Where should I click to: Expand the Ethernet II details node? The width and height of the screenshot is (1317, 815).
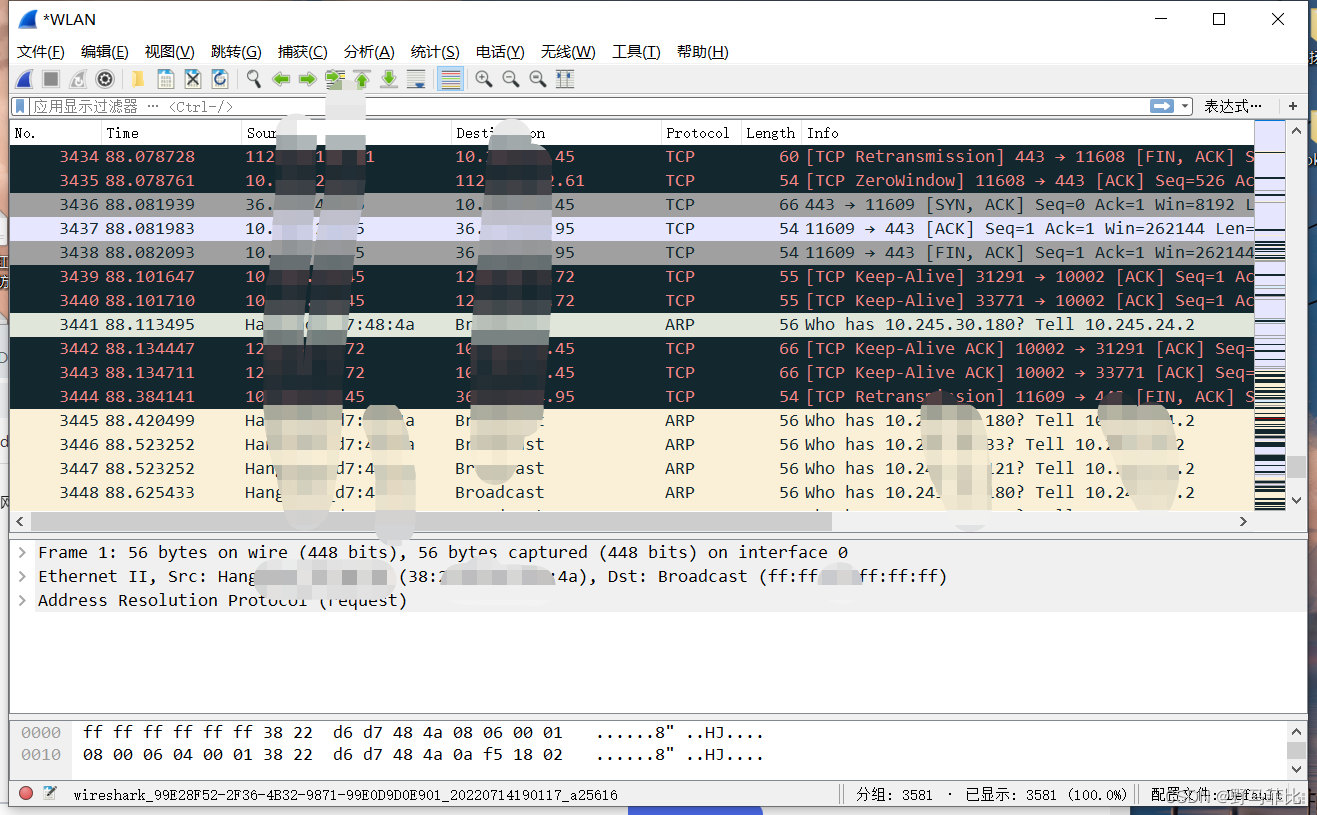pyautogui.click(x=22, y=576)
